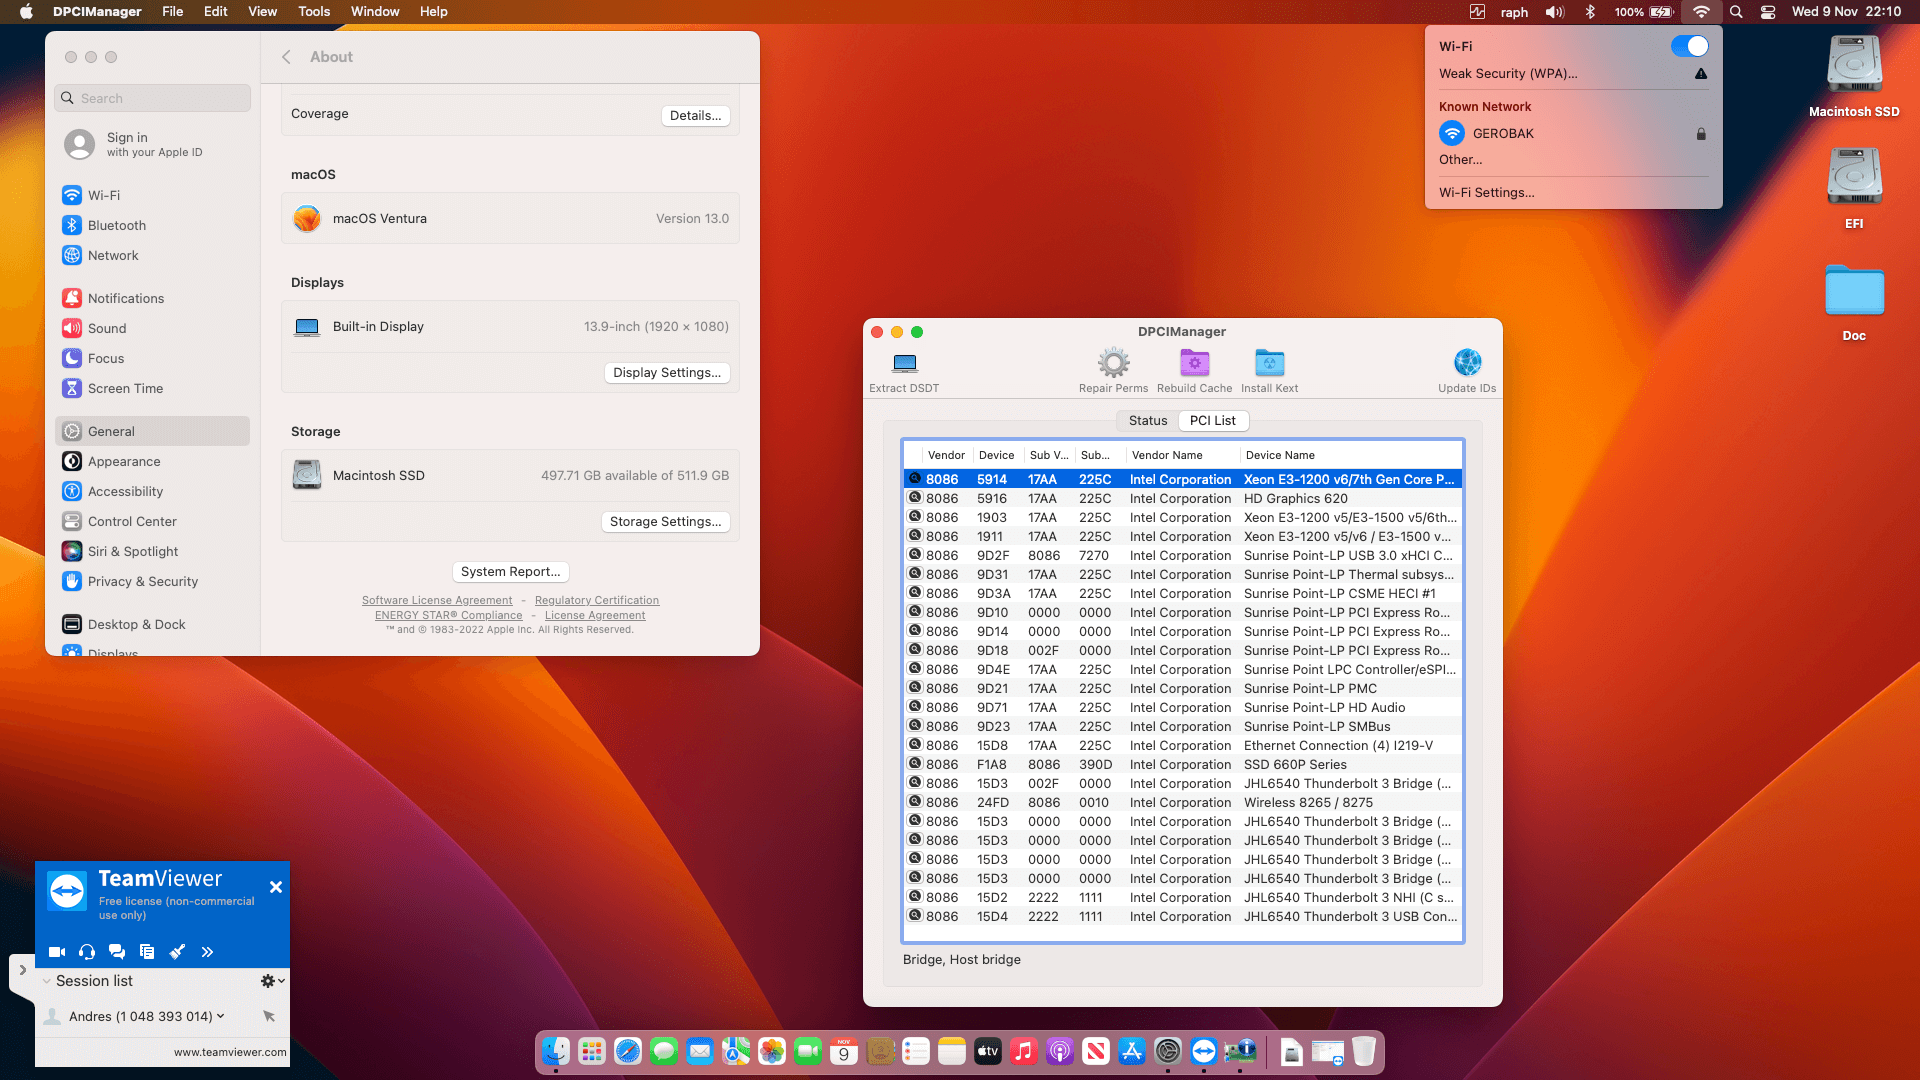Click Wi-Fi Settings in the Wi-Fi menu

coord(1486,192)
